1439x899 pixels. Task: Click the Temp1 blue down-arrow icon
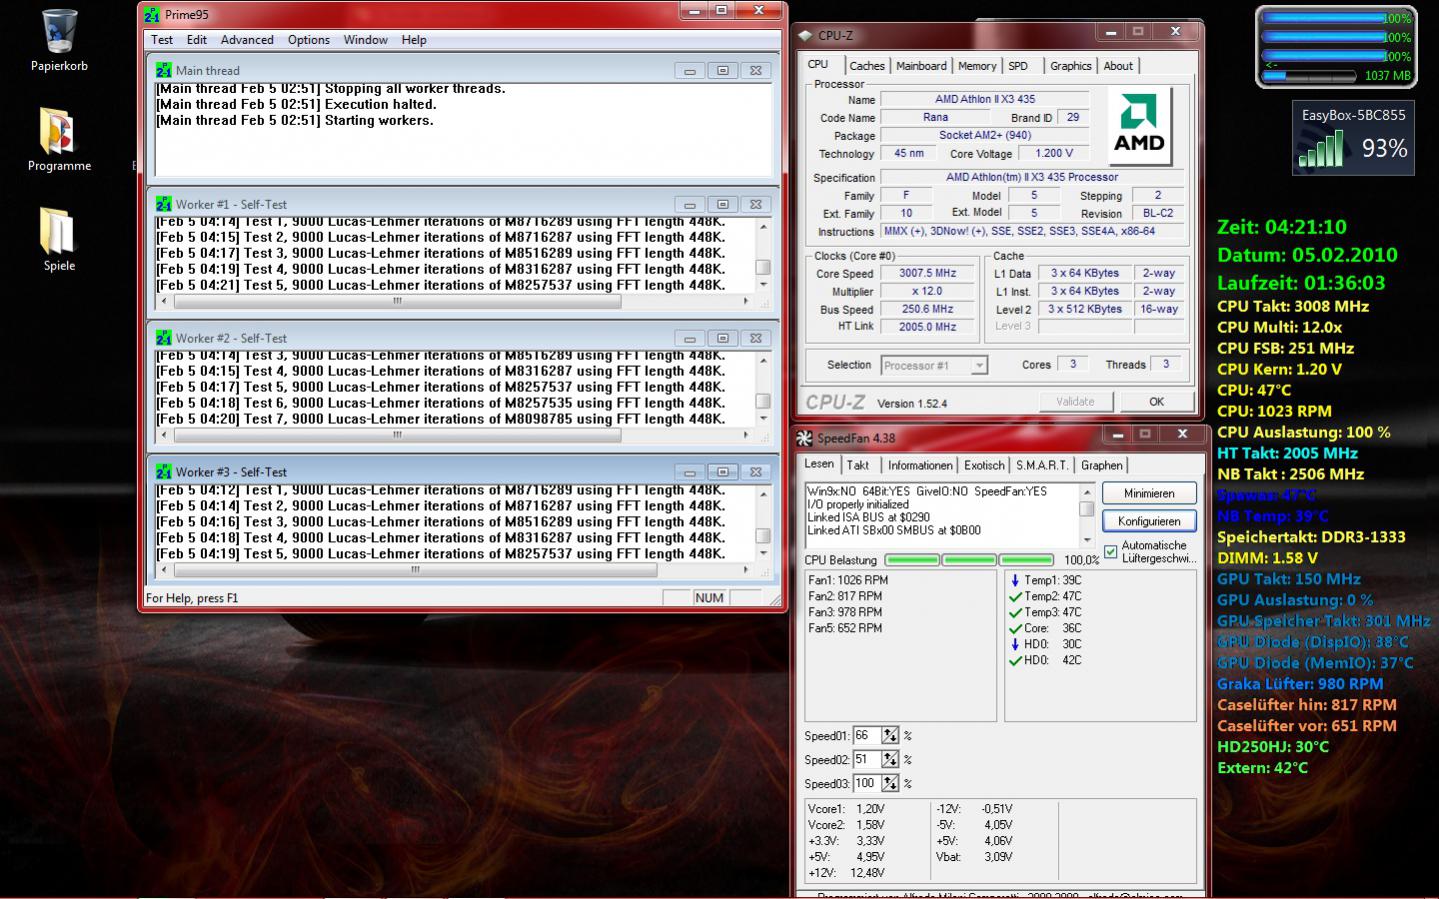[1015, 580]
